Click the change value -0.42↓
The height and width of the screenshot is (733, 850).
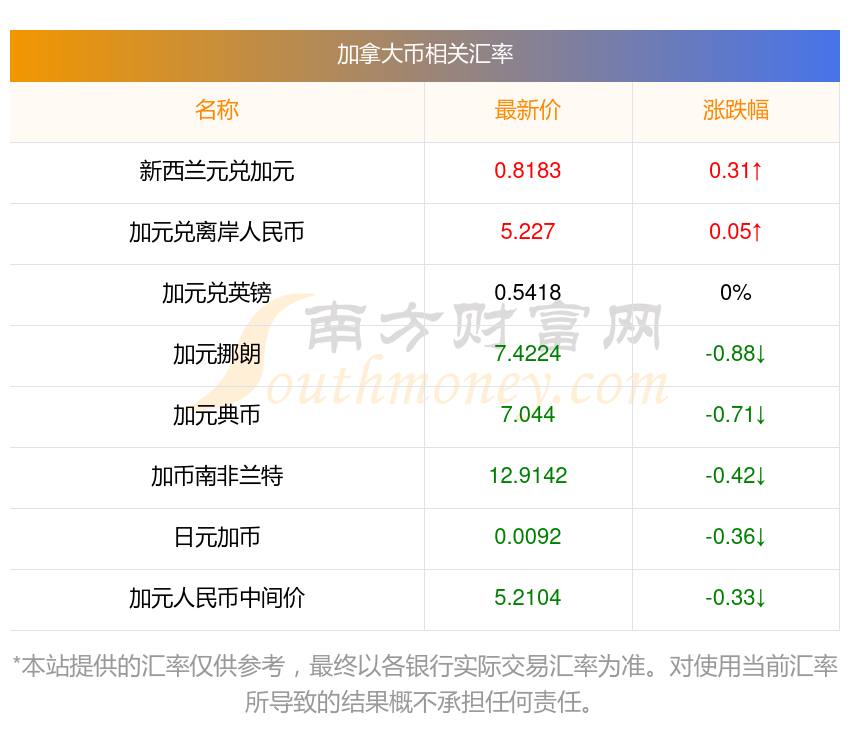tap(736, 476)
